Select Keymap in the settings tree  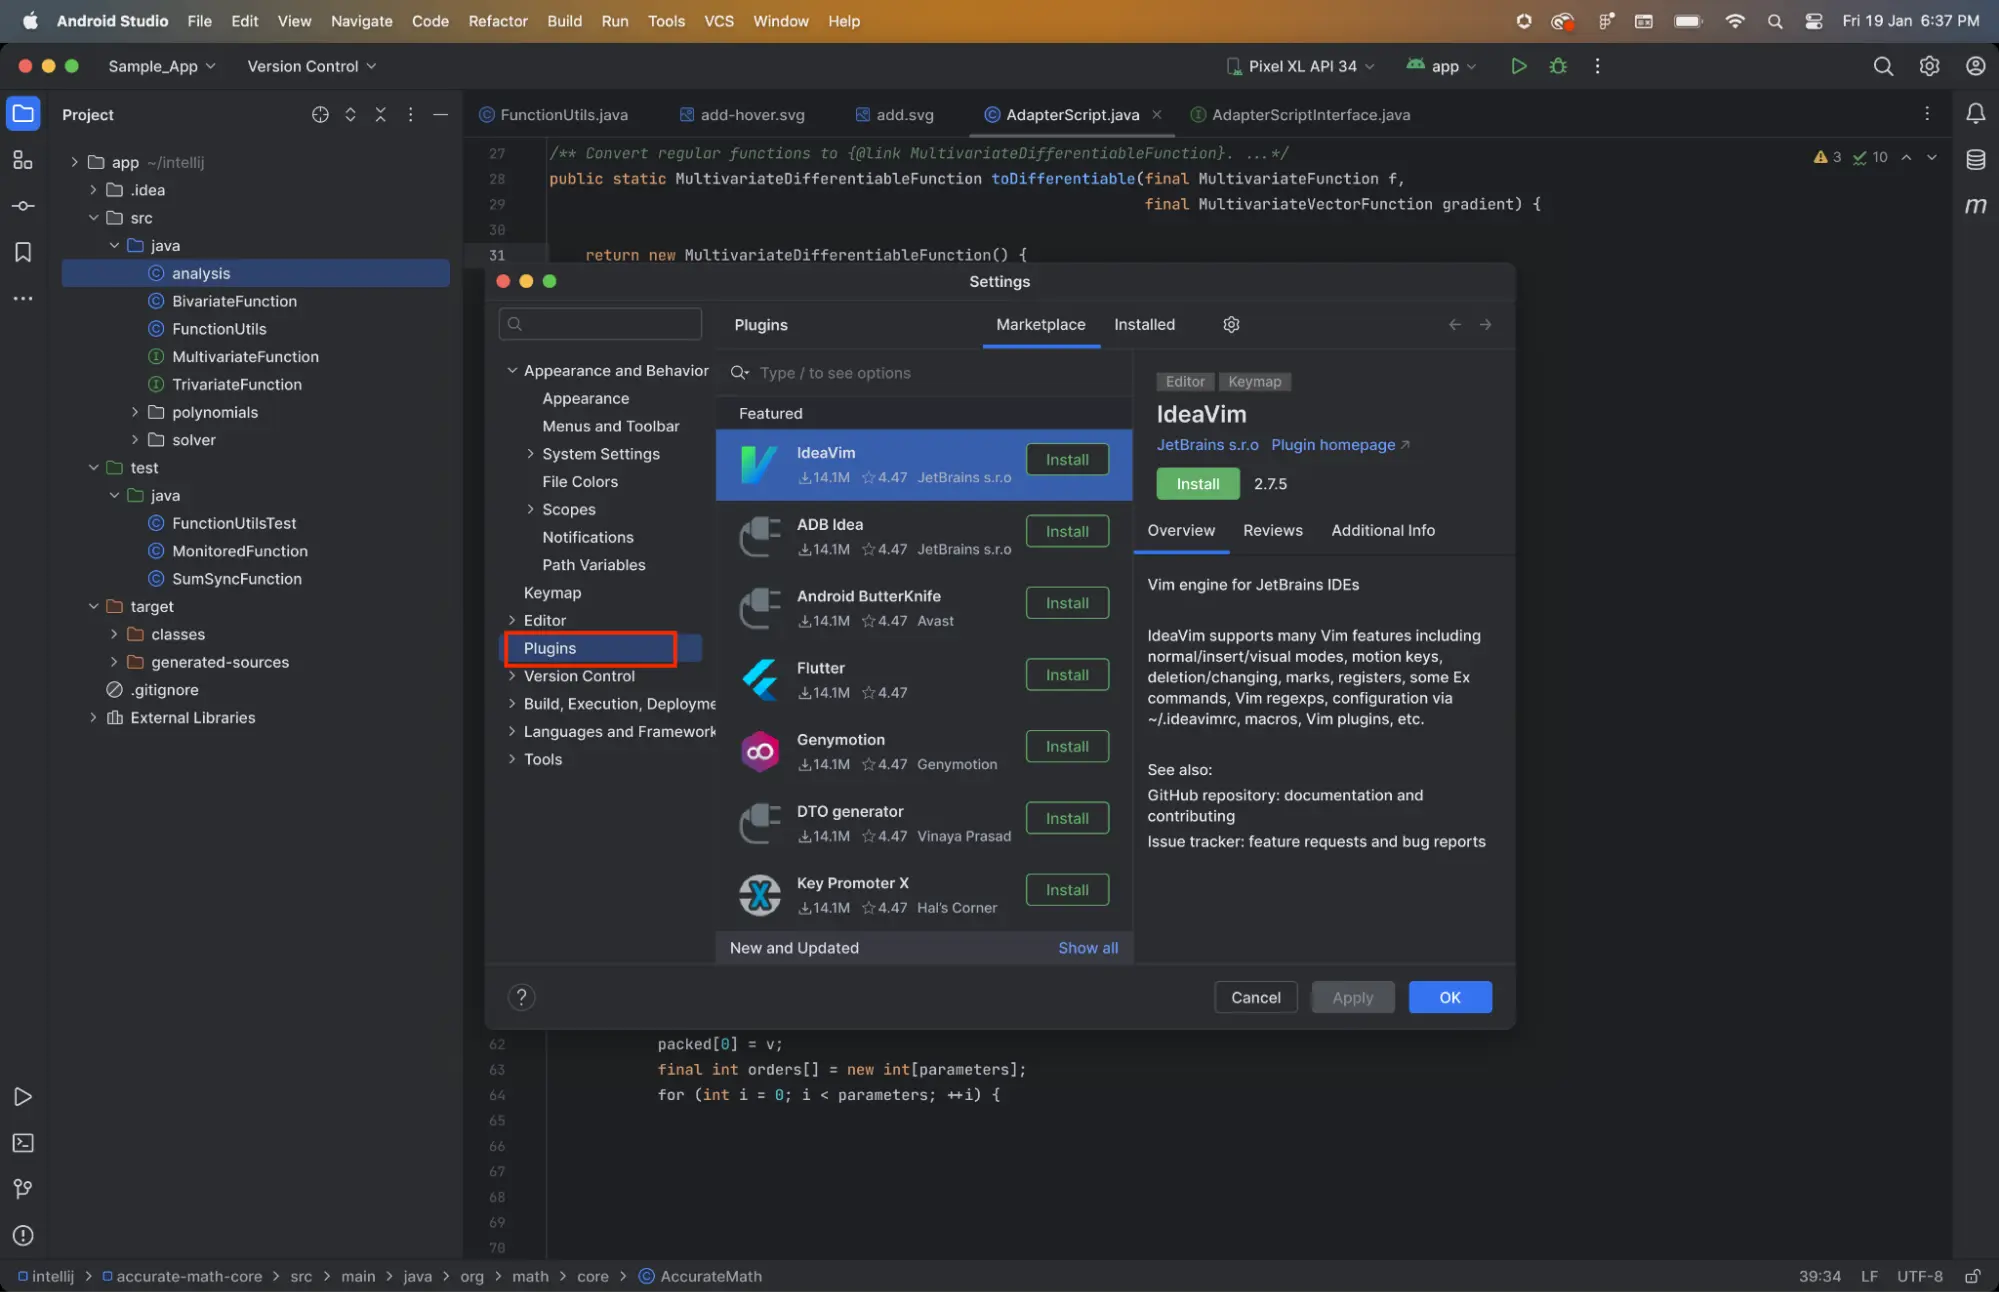[x=552, y=592]
